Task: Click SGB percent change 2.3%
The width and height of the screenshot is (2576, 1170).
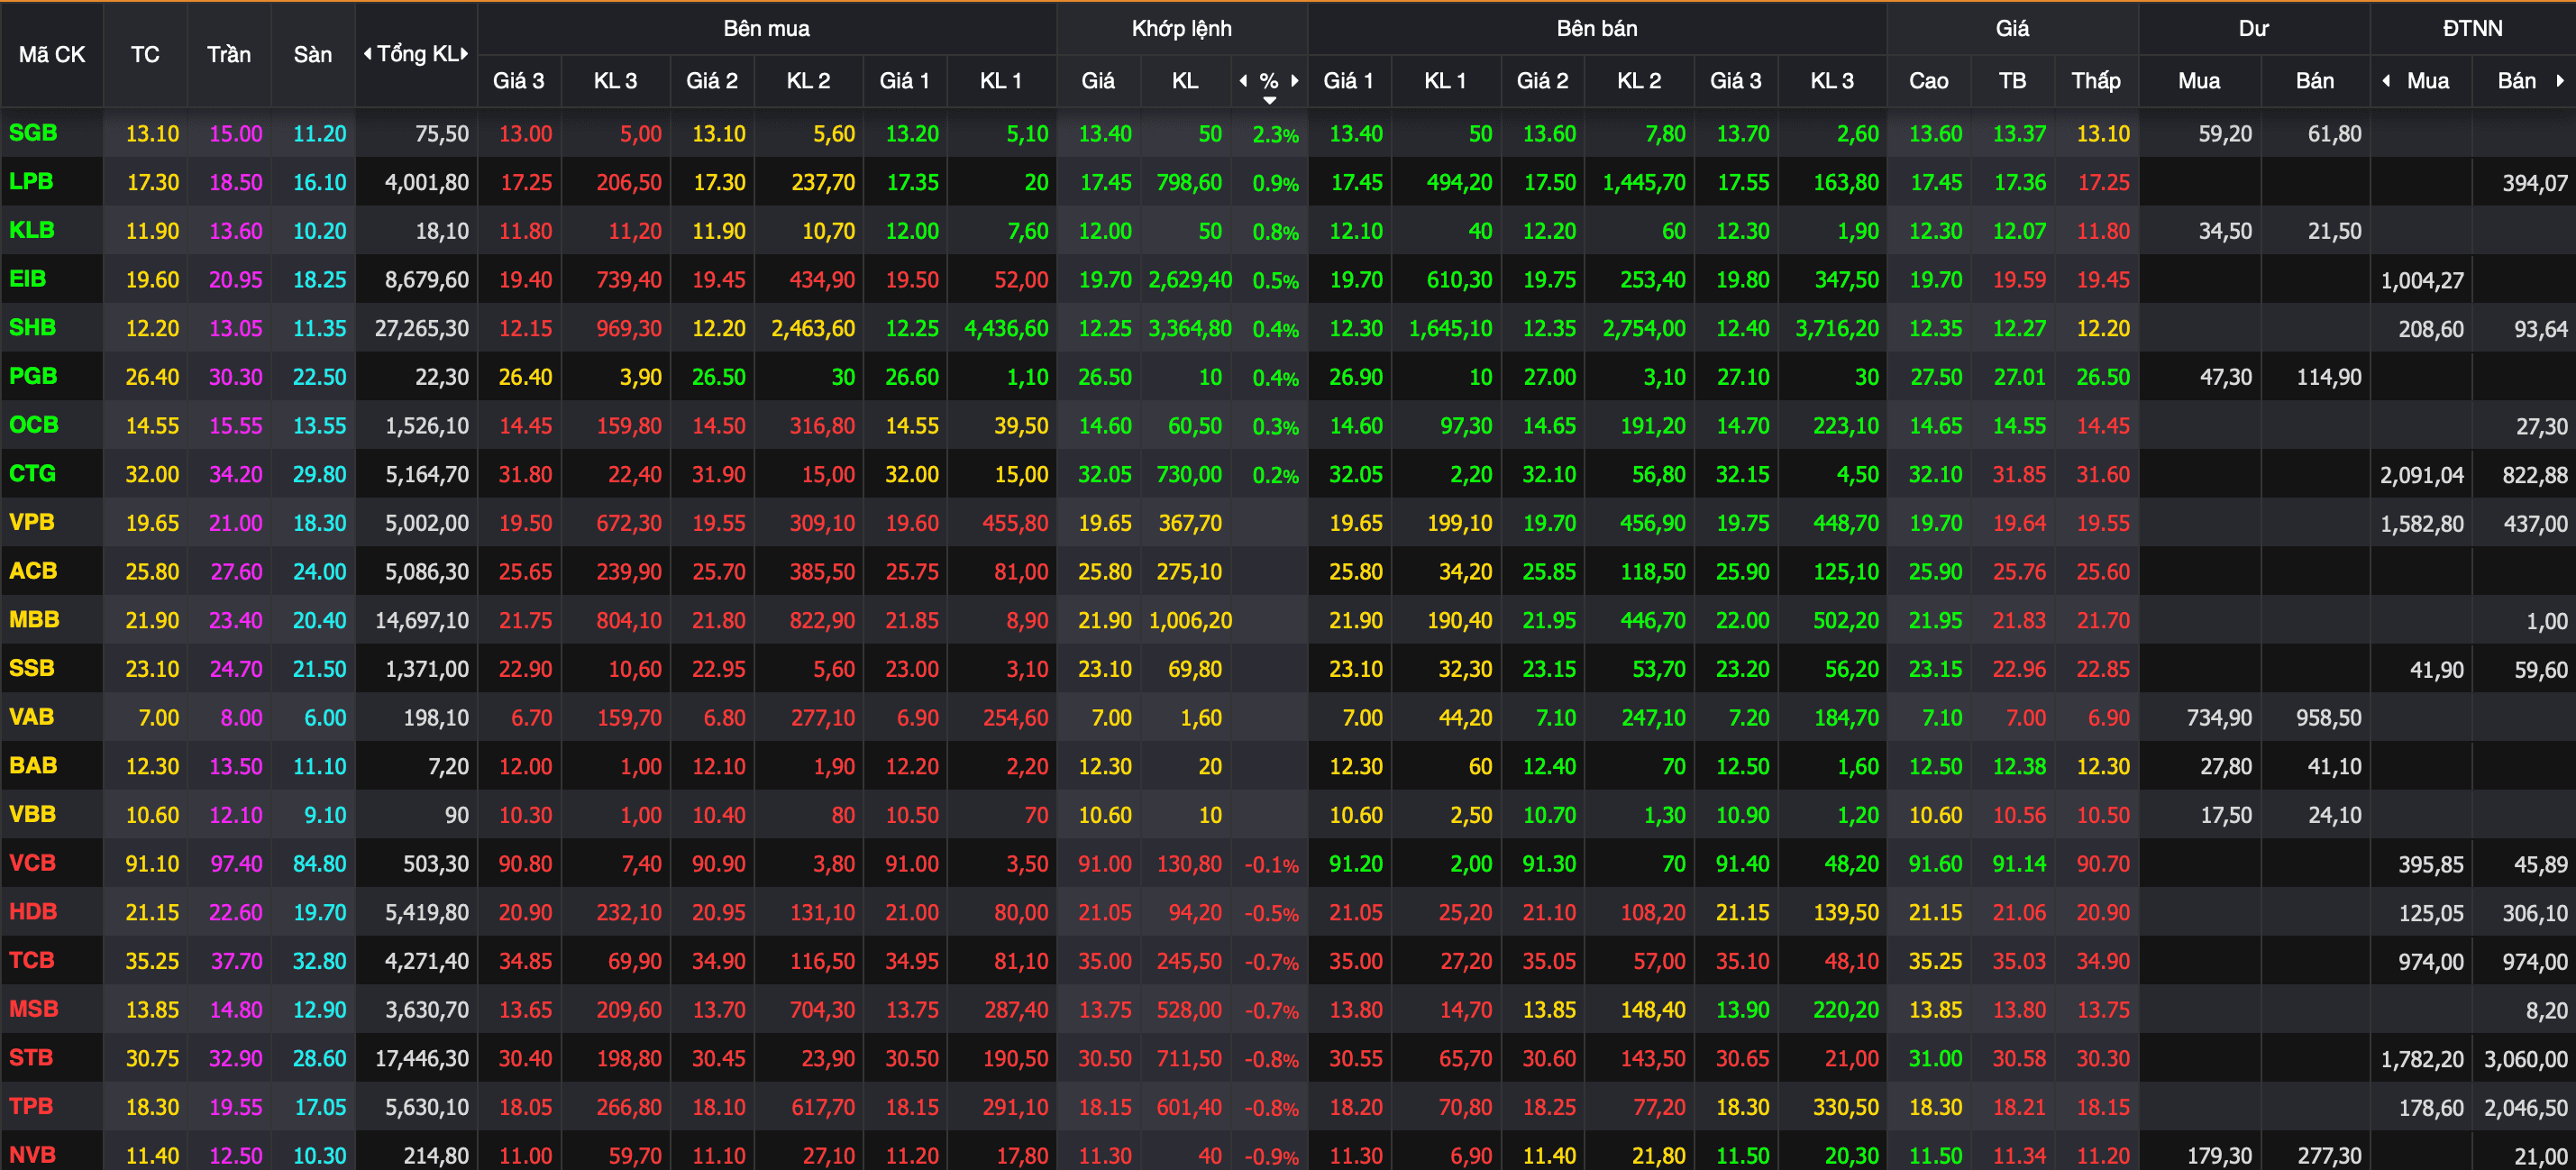Action: click(x=1276, y=135)
